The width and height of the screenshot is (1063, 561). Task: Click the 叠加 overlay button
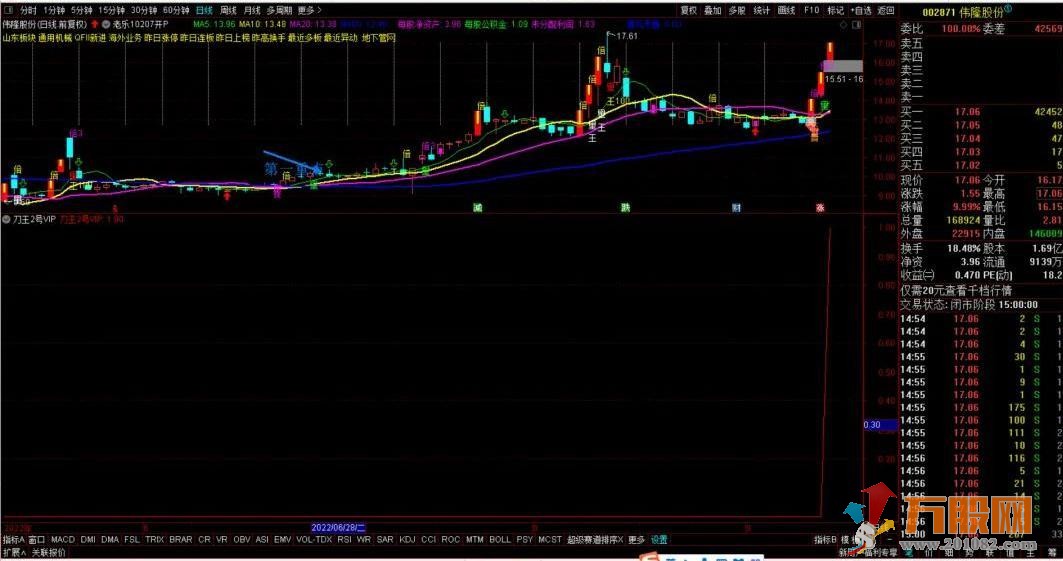coord(713,10)
